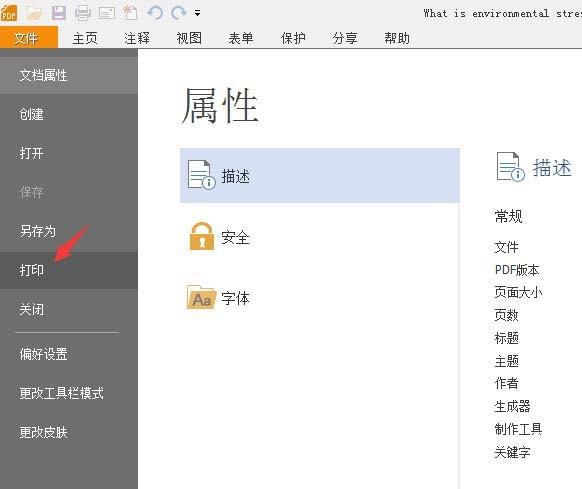Screen dimensions: 582x489
Task: Click the quick toolbar icon right of the printer
Action: click(107, 13)
